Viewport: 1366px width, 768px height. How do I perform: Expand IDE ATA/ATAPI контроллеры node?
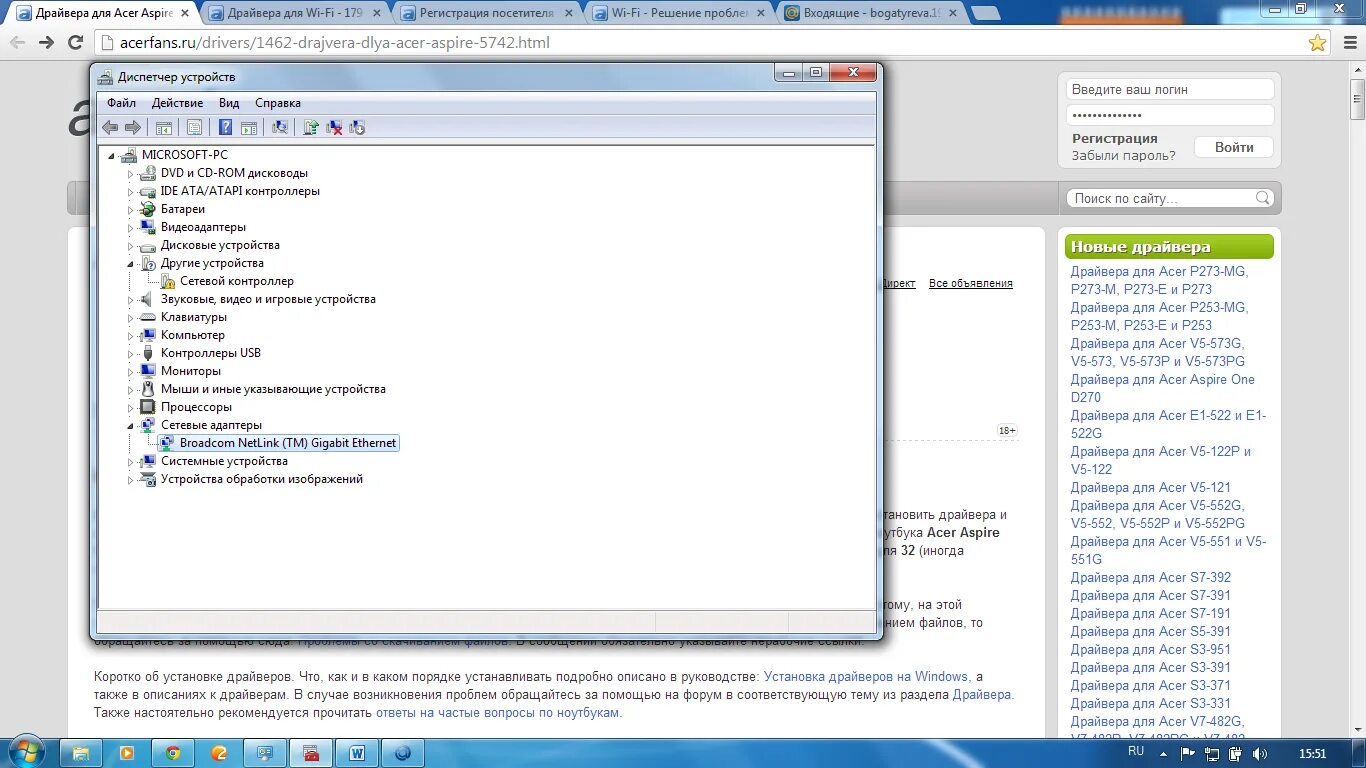(130, 192)
